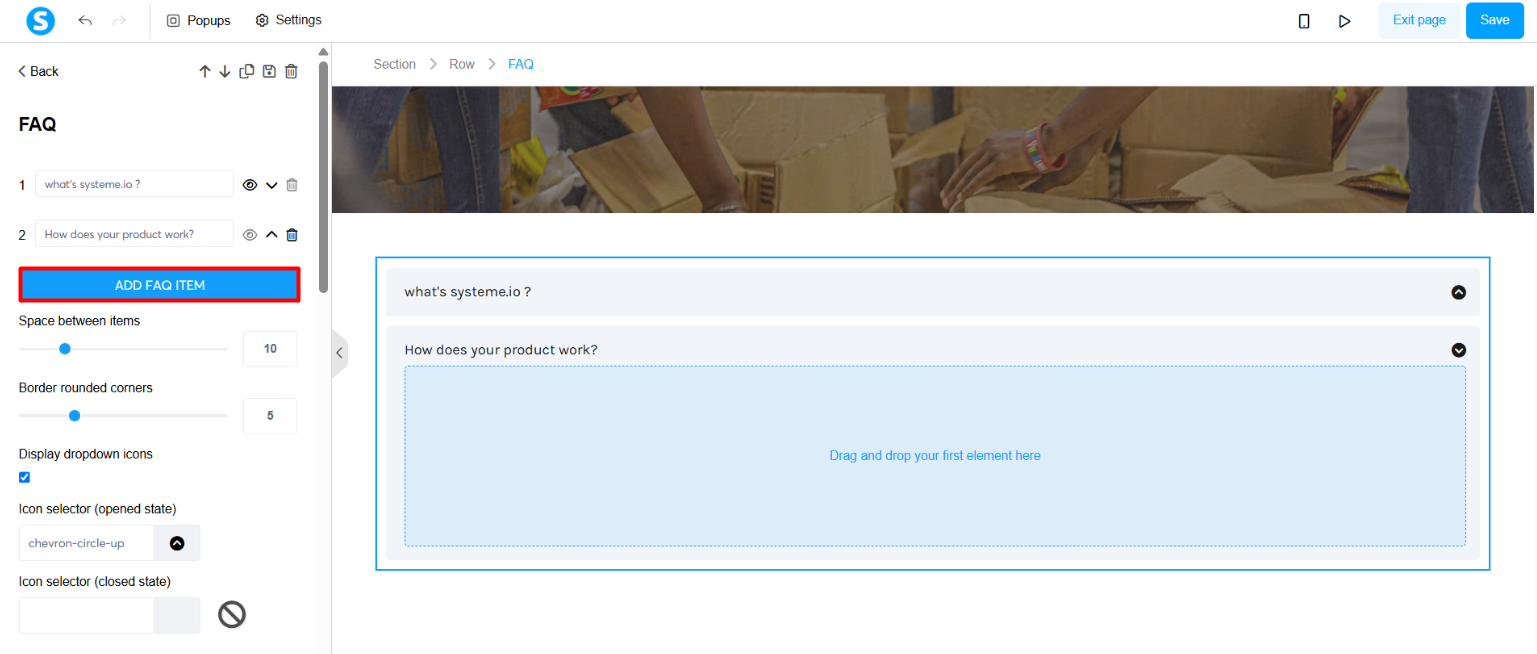This screenshot has height=654, width=1537.
Task: Click the systeme.io logo
Action: (x=40, y=20)
